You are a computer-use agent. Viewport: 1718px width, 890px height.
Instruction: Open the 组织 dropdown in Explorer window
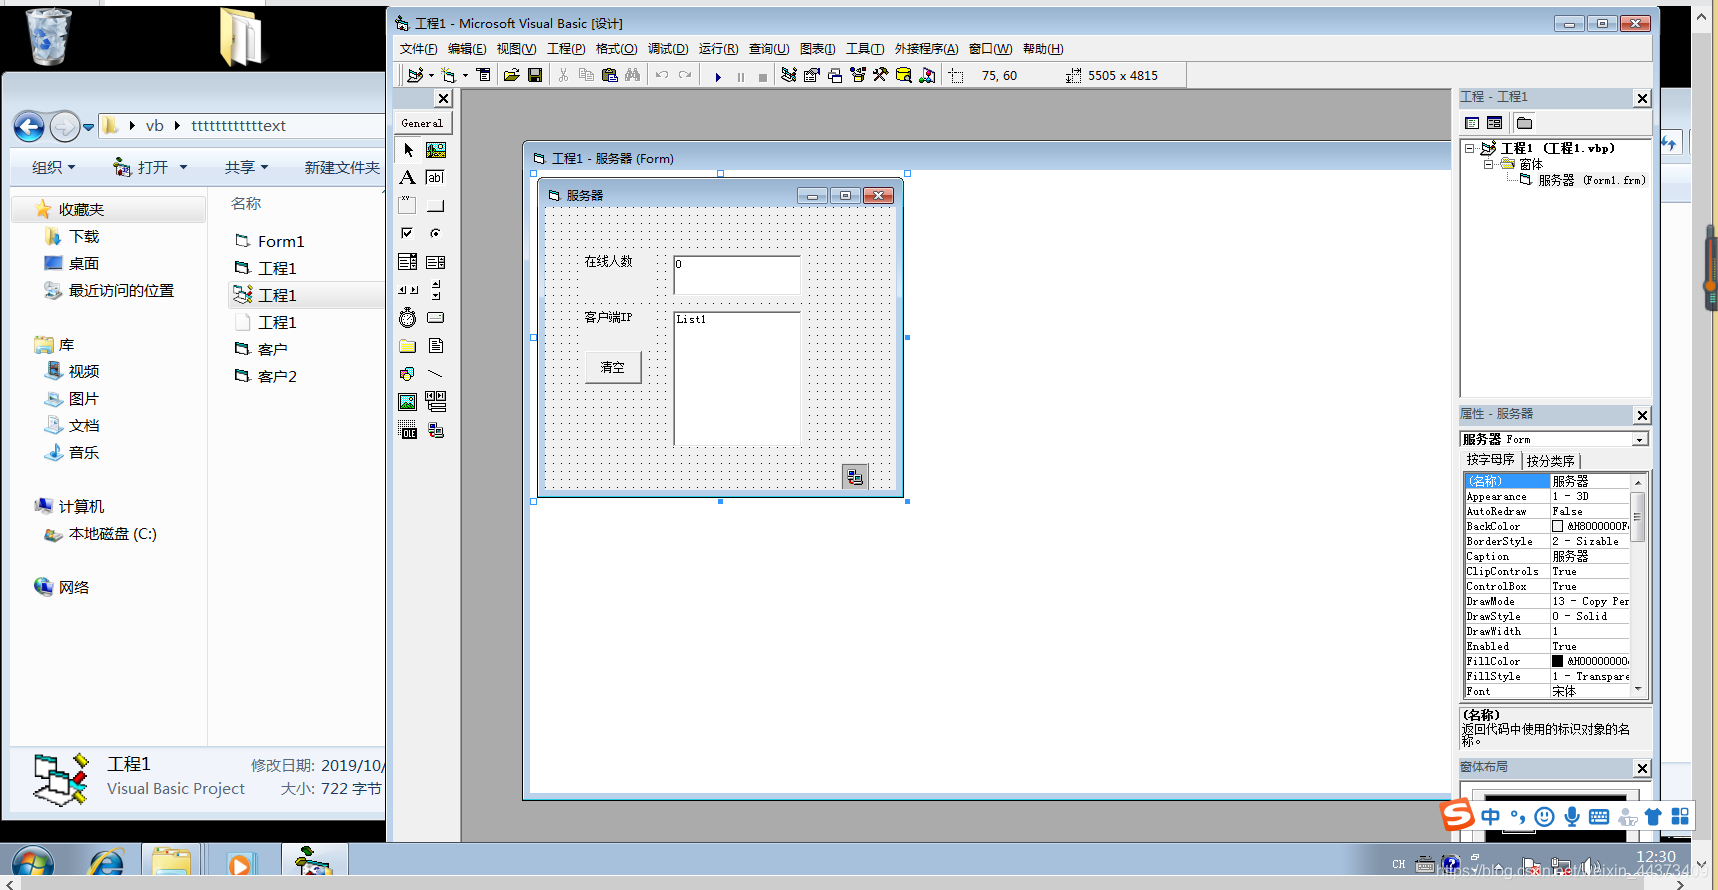click(54, 167)
